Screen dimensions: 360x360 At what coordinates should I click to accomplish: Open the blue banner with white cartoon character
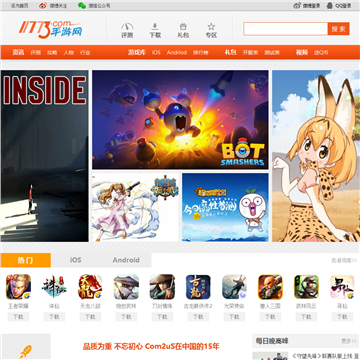point(225,207)
